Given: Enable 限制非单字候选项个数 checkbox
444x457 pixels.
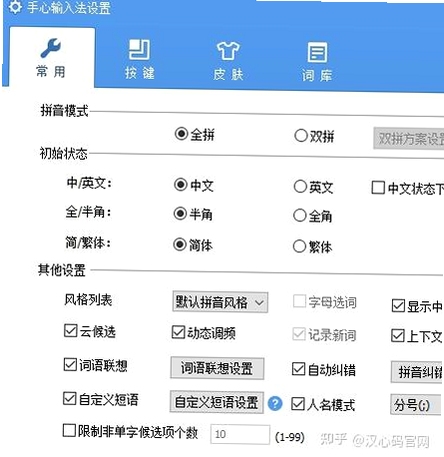Looking at the screenshot, I should (69, 430).
